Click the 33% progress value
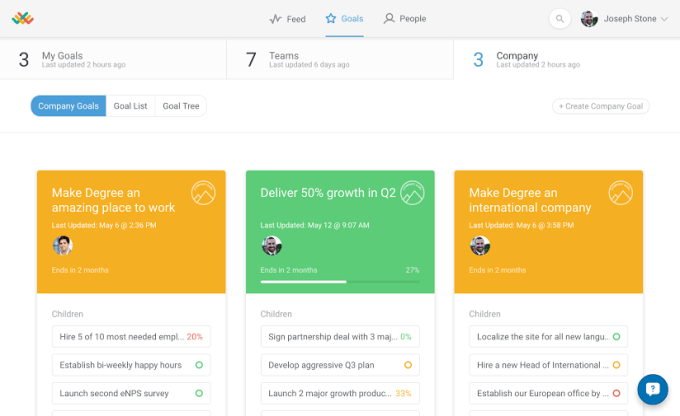The image size is (680, 416). [x=403, y=393]
